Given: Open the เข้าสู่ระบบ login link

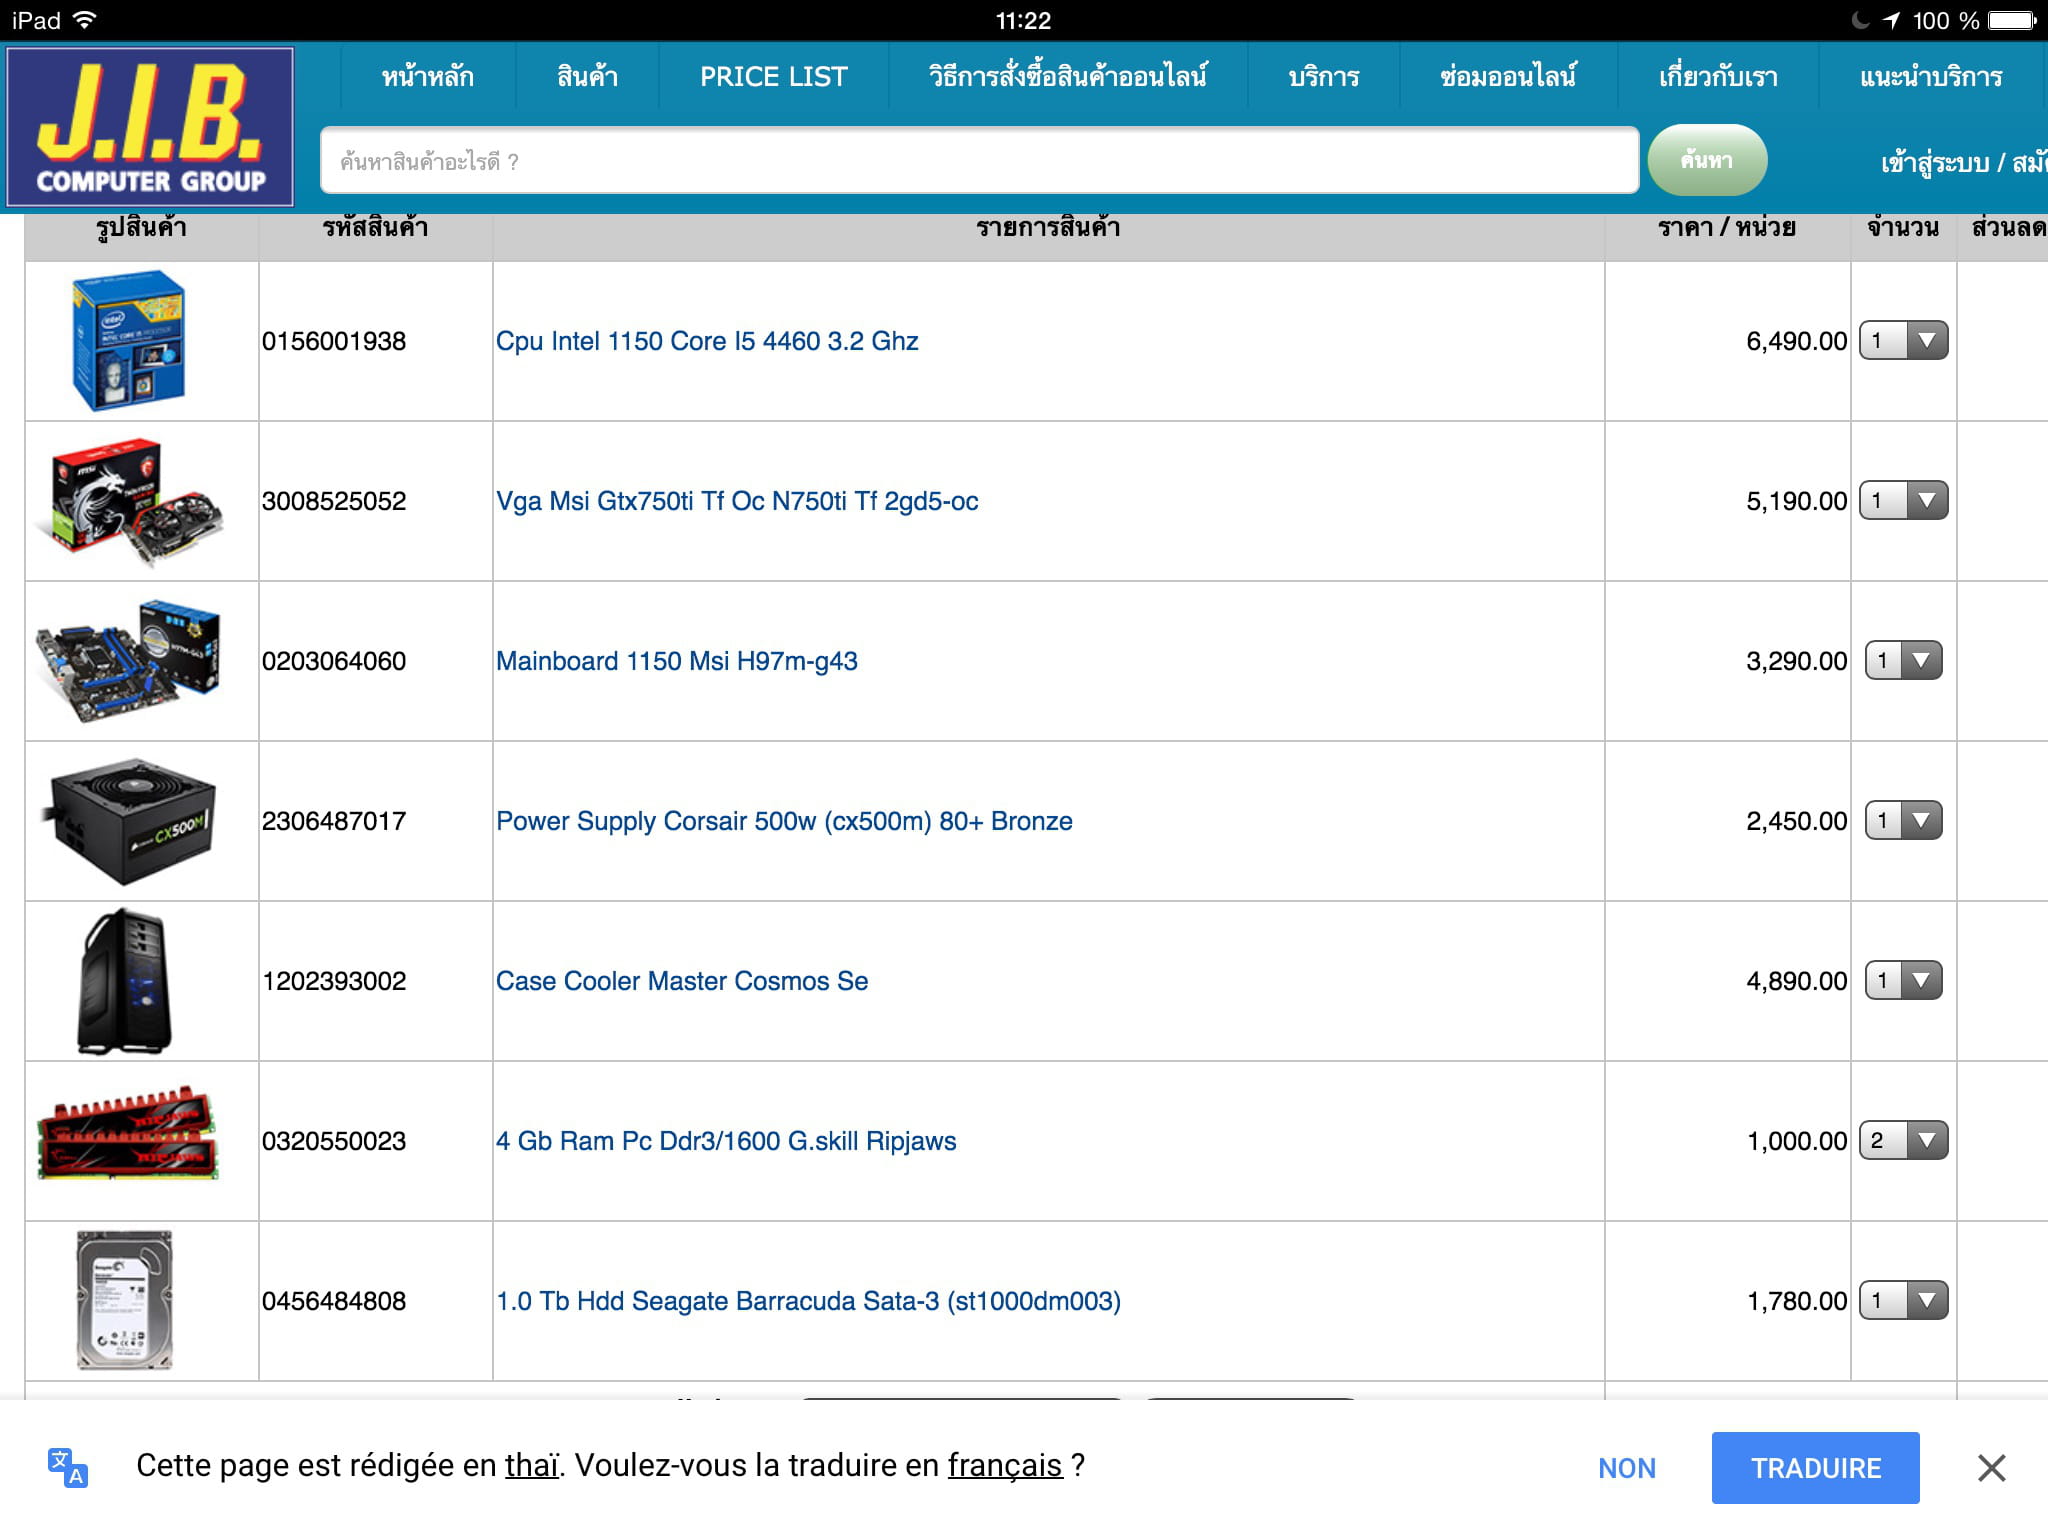Looking at the screenshot, I should (1934, 162).
